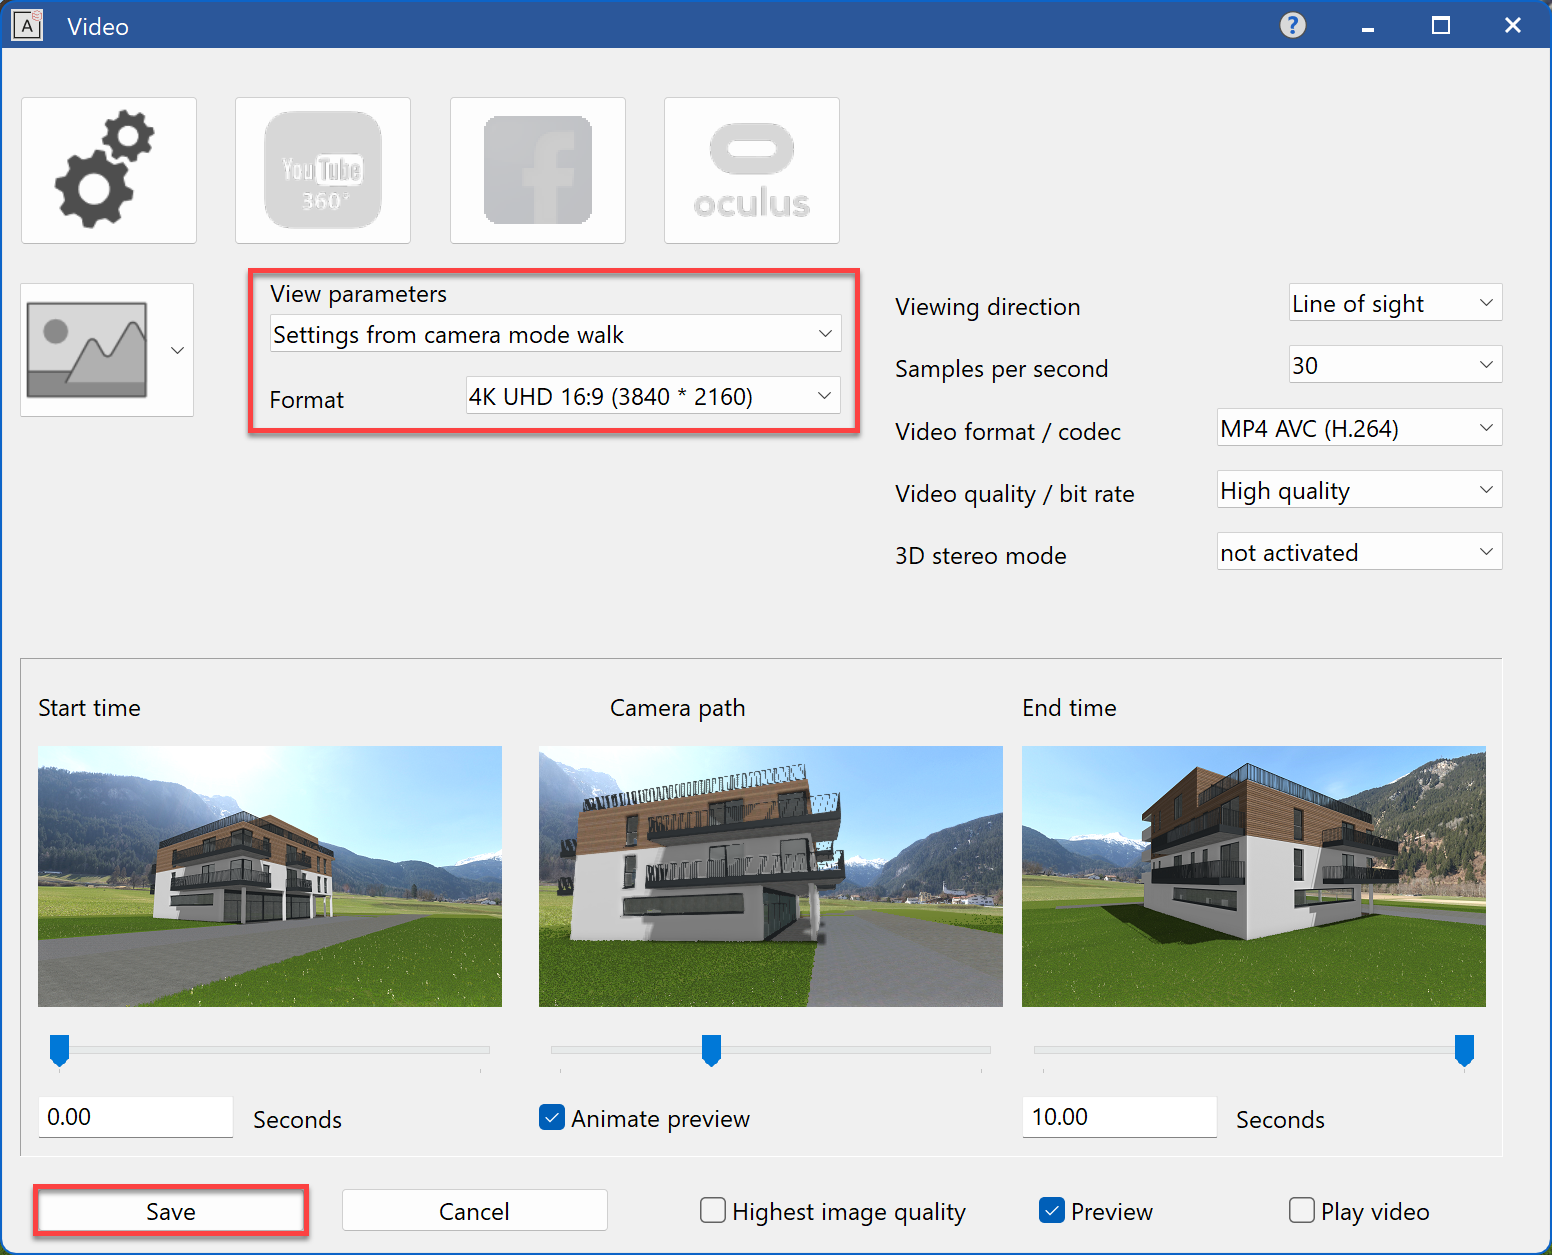Screen dimensions: 1552x1255
Task: Select the Oculus preset
Action: (x=752, y=170)
